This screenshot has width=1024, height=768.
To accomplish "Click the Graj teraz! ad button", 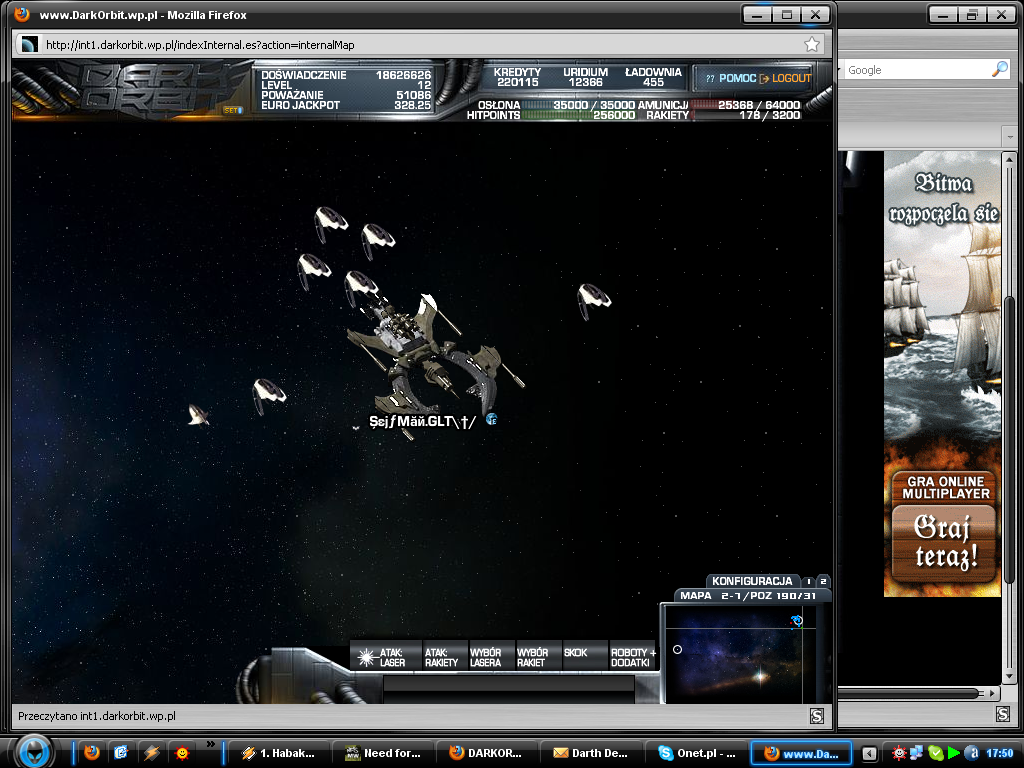I will [945, 542].
